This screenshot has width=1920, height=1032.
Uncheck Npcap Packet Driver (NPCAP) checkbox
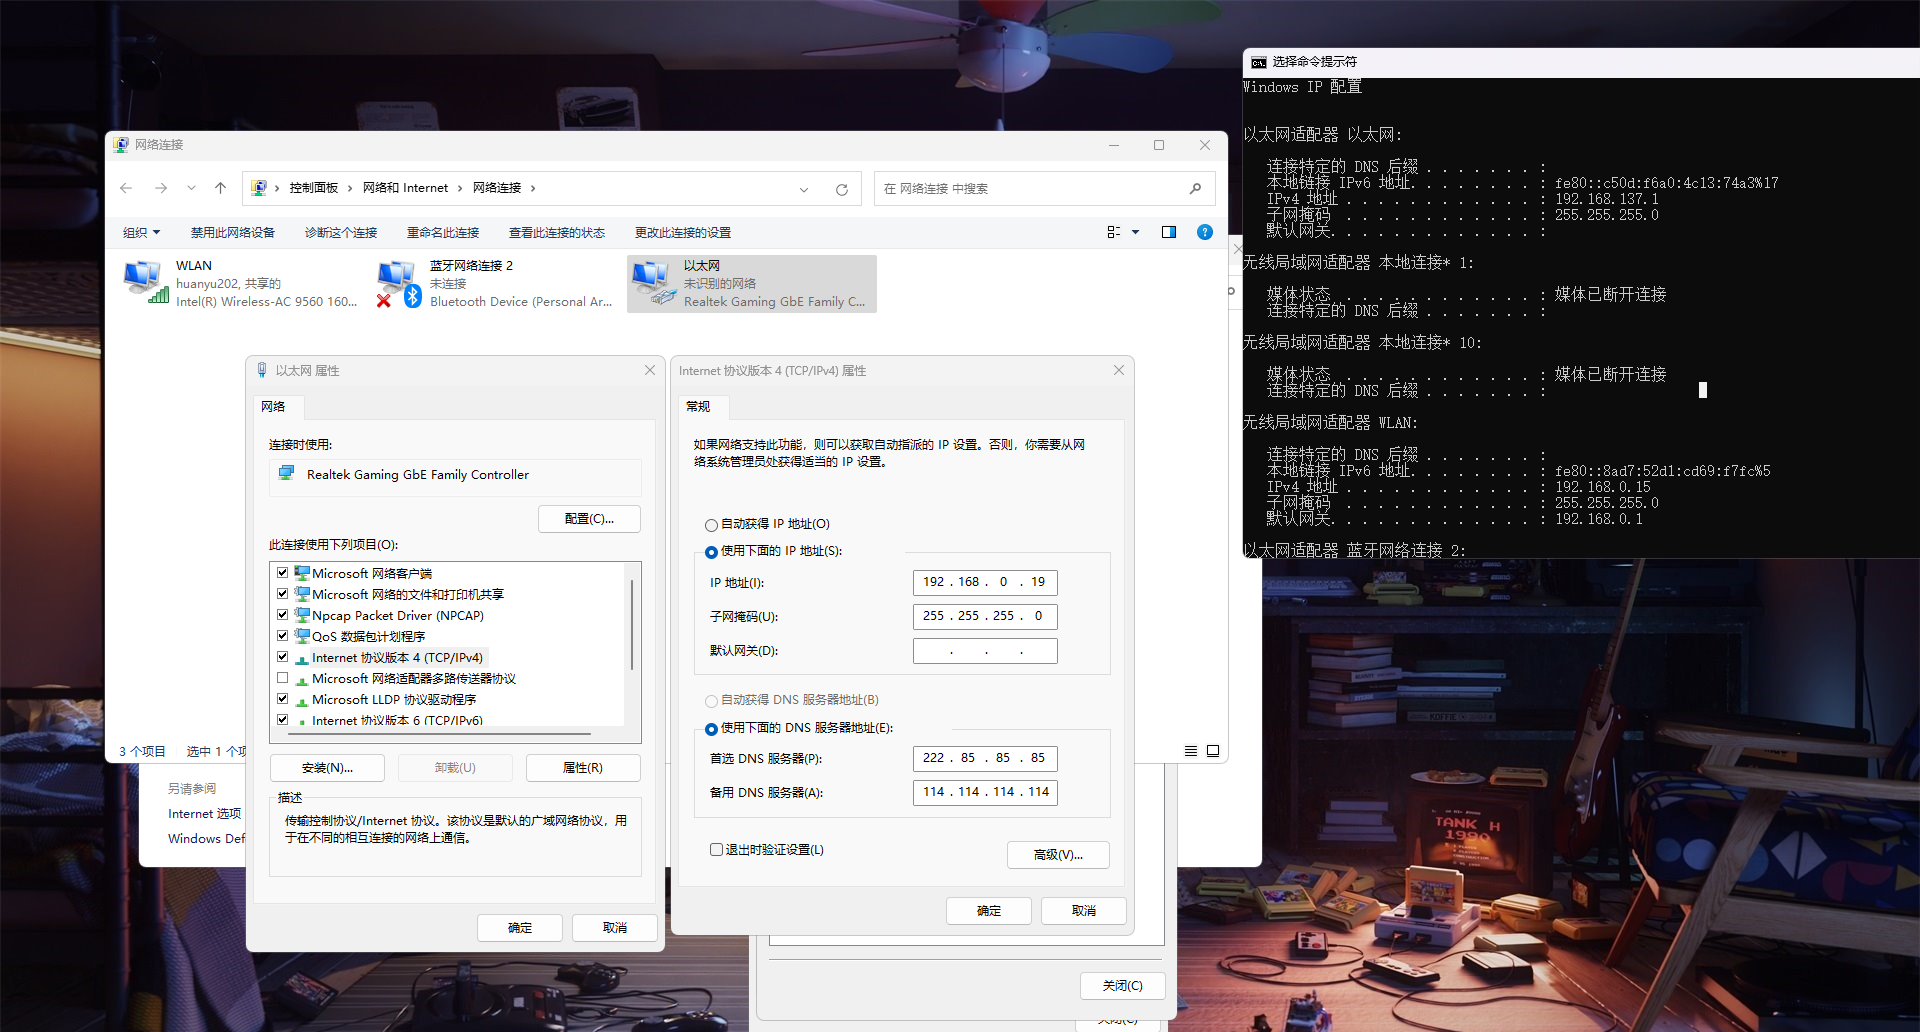[x=283, y=615]
